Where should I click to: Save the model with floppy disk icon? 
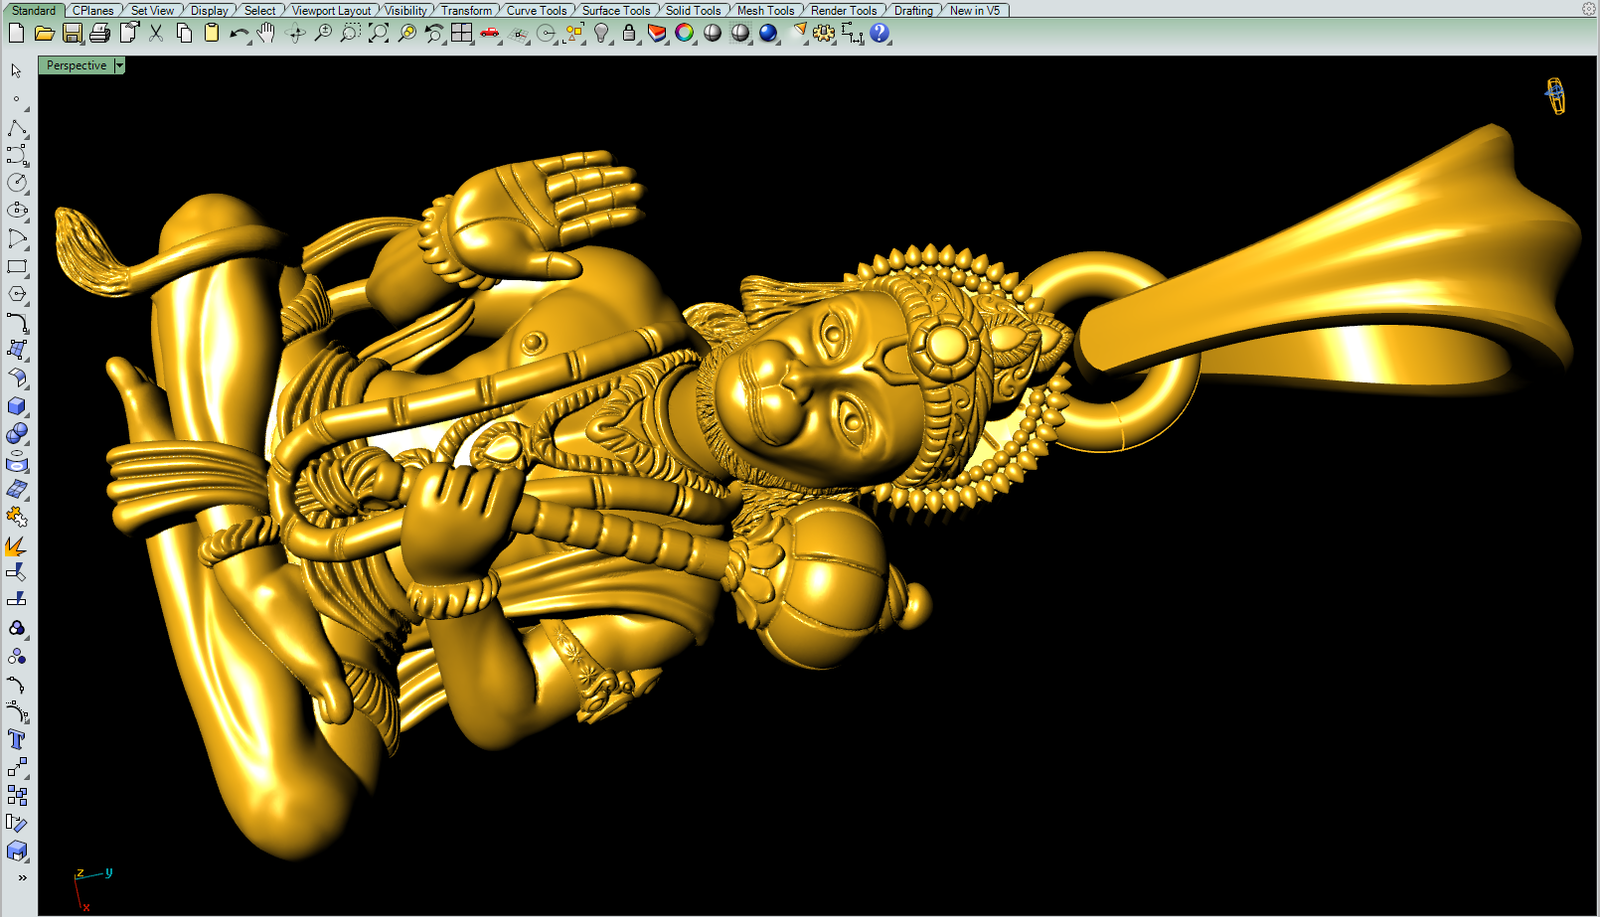72,33
